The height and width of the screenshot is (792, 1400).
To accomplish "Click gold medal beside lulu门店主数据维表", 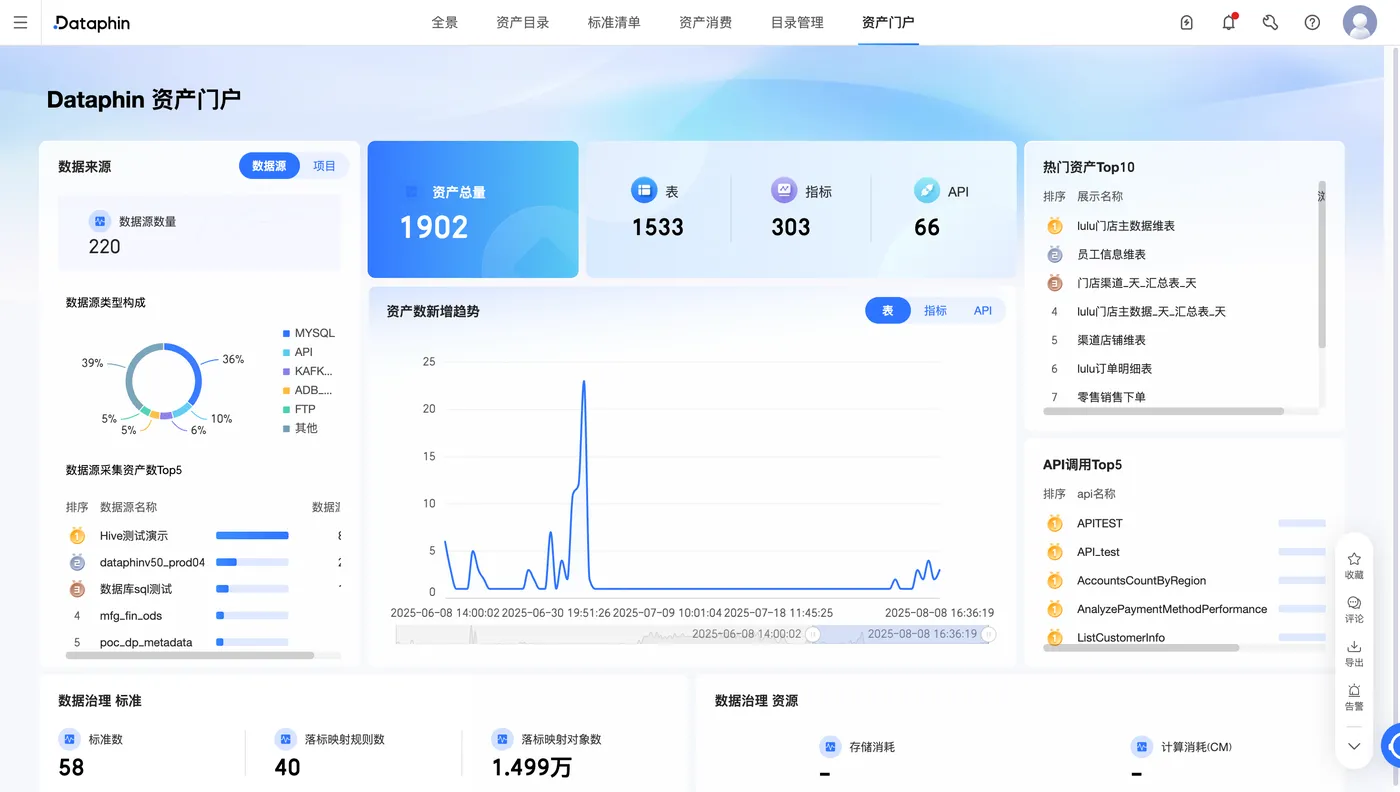I will click(1054, 226).
